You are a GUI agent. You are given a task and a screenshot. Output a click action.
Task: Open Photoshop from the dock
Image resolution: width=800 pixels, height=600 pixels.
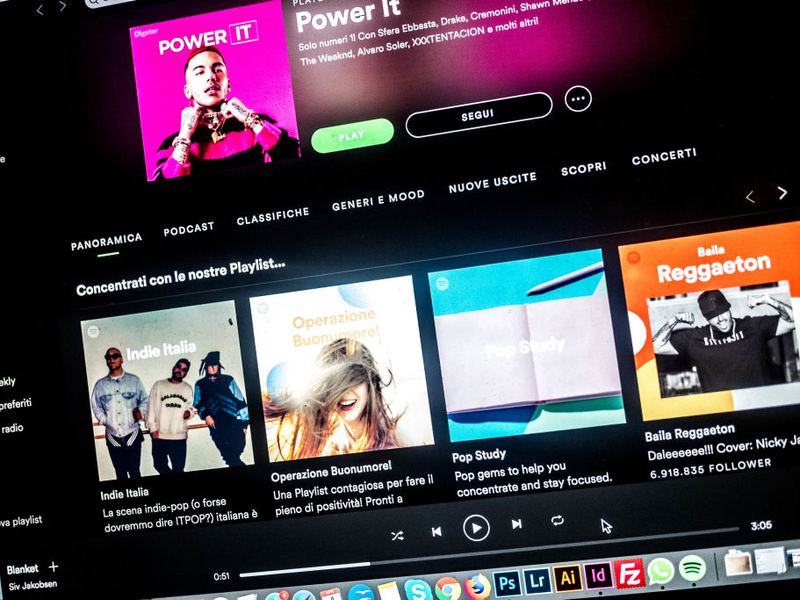(507, 583)
